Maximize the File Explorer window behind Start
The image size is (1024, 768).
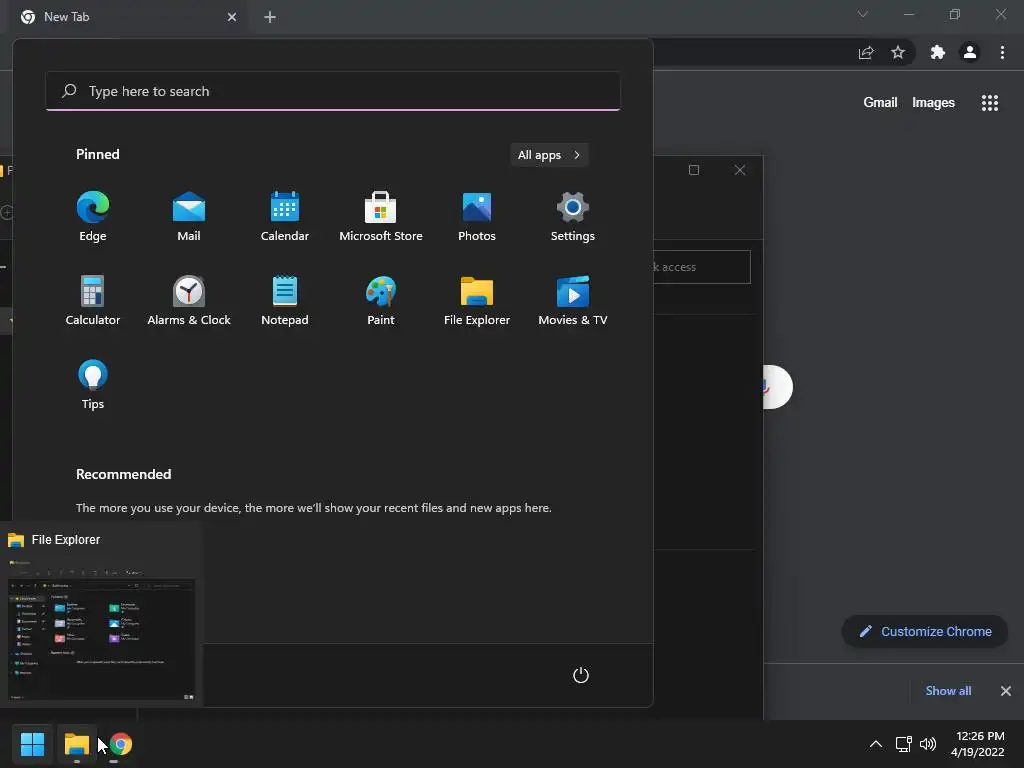click(694, 170)
